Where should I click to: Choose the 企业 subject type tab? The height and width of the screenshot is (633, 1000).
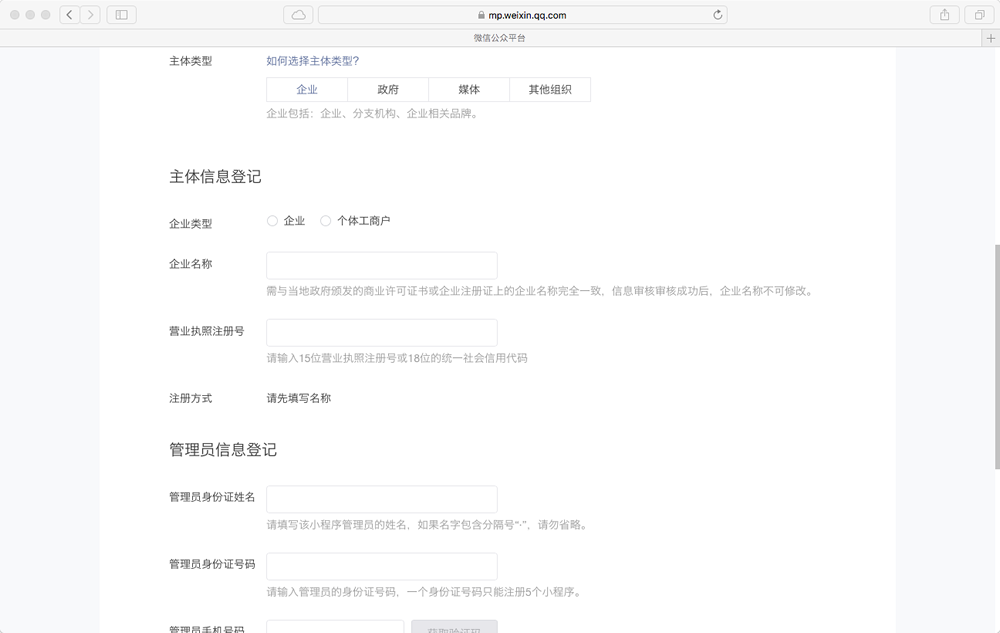click(307, 90)
